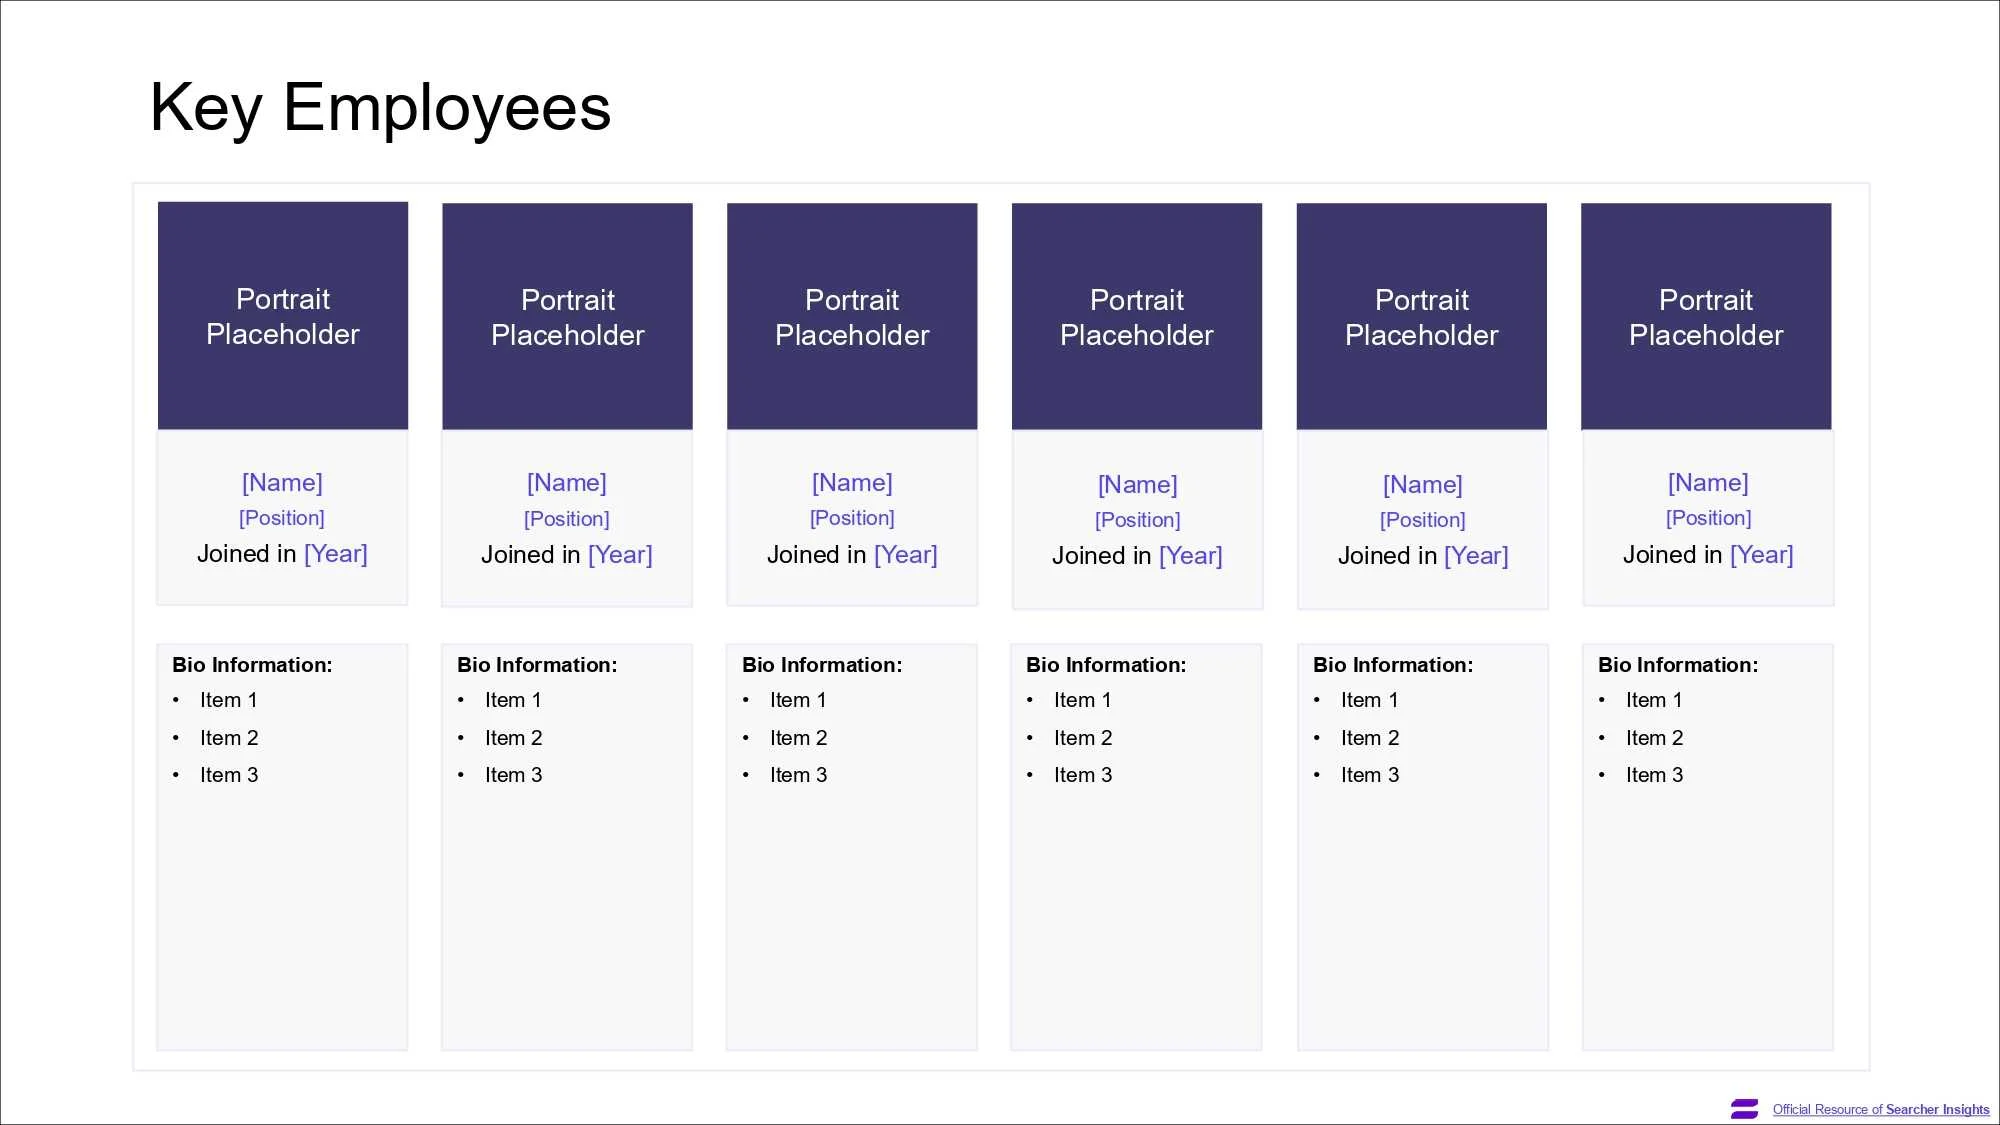Screen dimensions: 2000x1125
Task: Select [Position] under the sixth employee name
Action: click(1709, 518)
